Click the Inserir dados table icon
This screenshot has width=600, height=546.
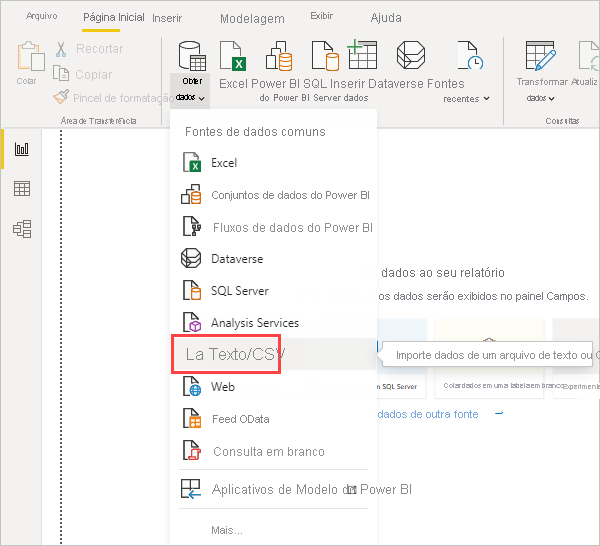pos(362,54)
